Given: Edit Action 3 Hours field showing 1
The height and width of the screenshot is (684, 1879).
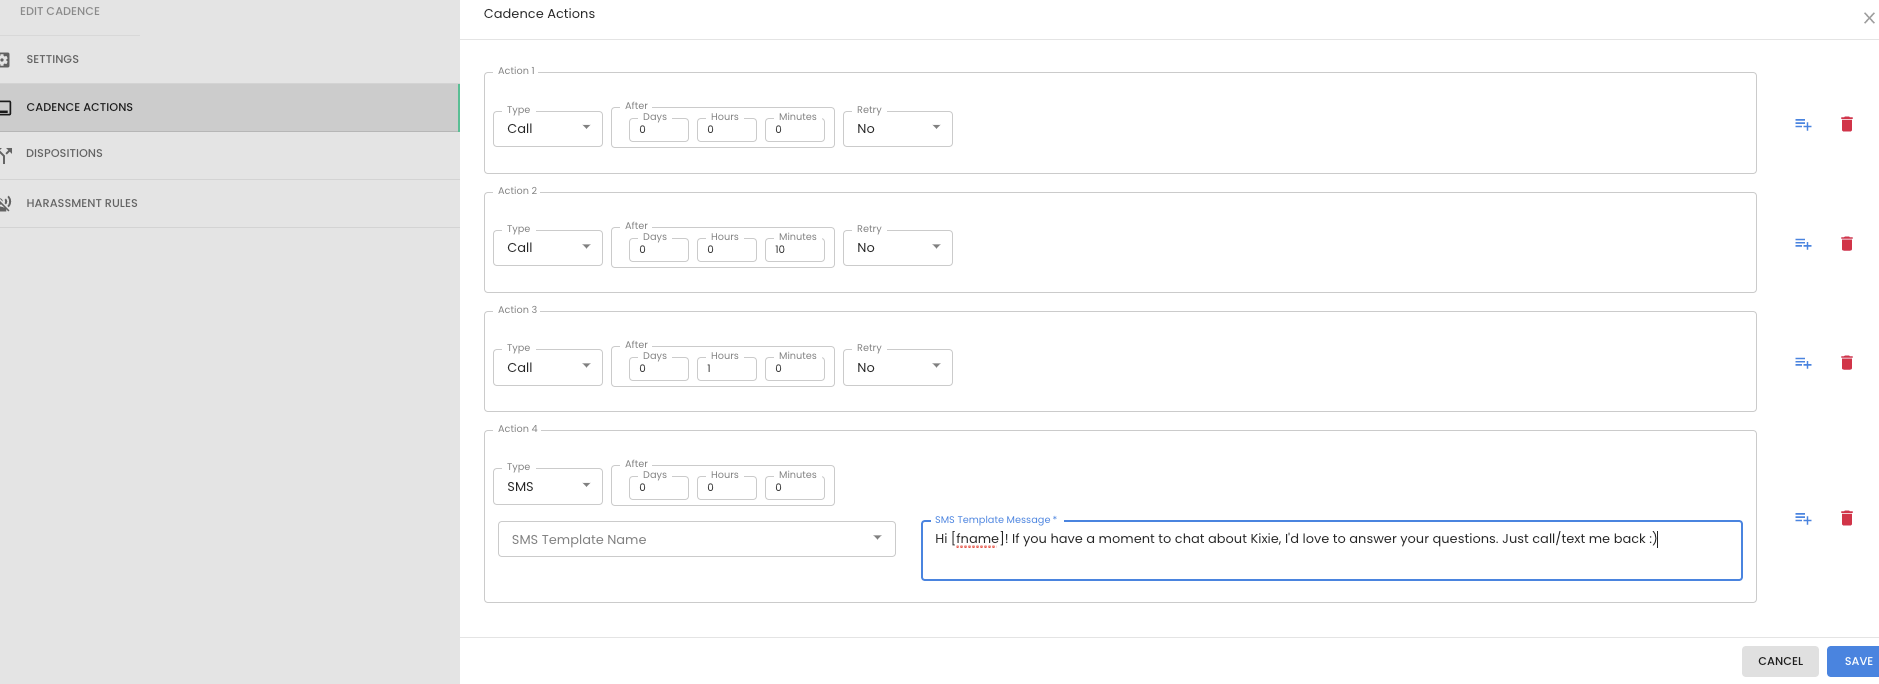Looking at the screenshot, I should pyautogui.click(x=727, y=369).
